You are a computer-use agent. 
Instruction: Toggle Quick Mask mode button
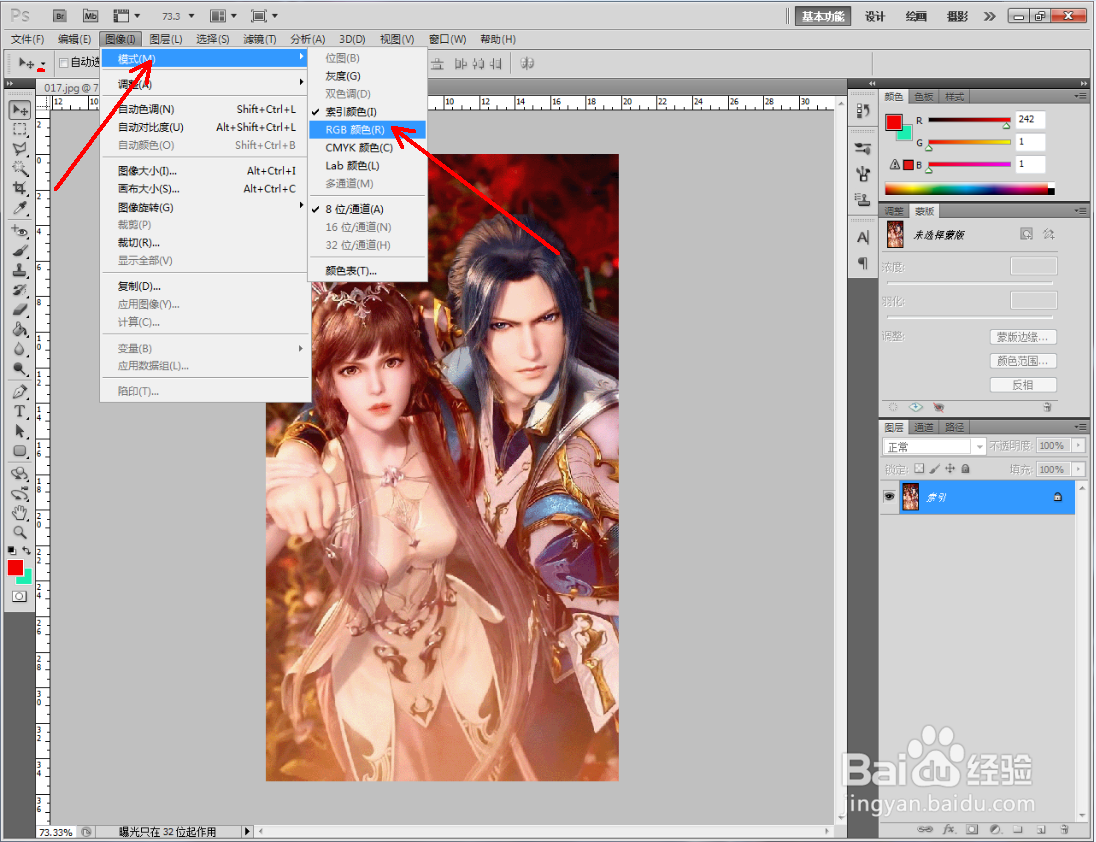[x=20, y=596]
